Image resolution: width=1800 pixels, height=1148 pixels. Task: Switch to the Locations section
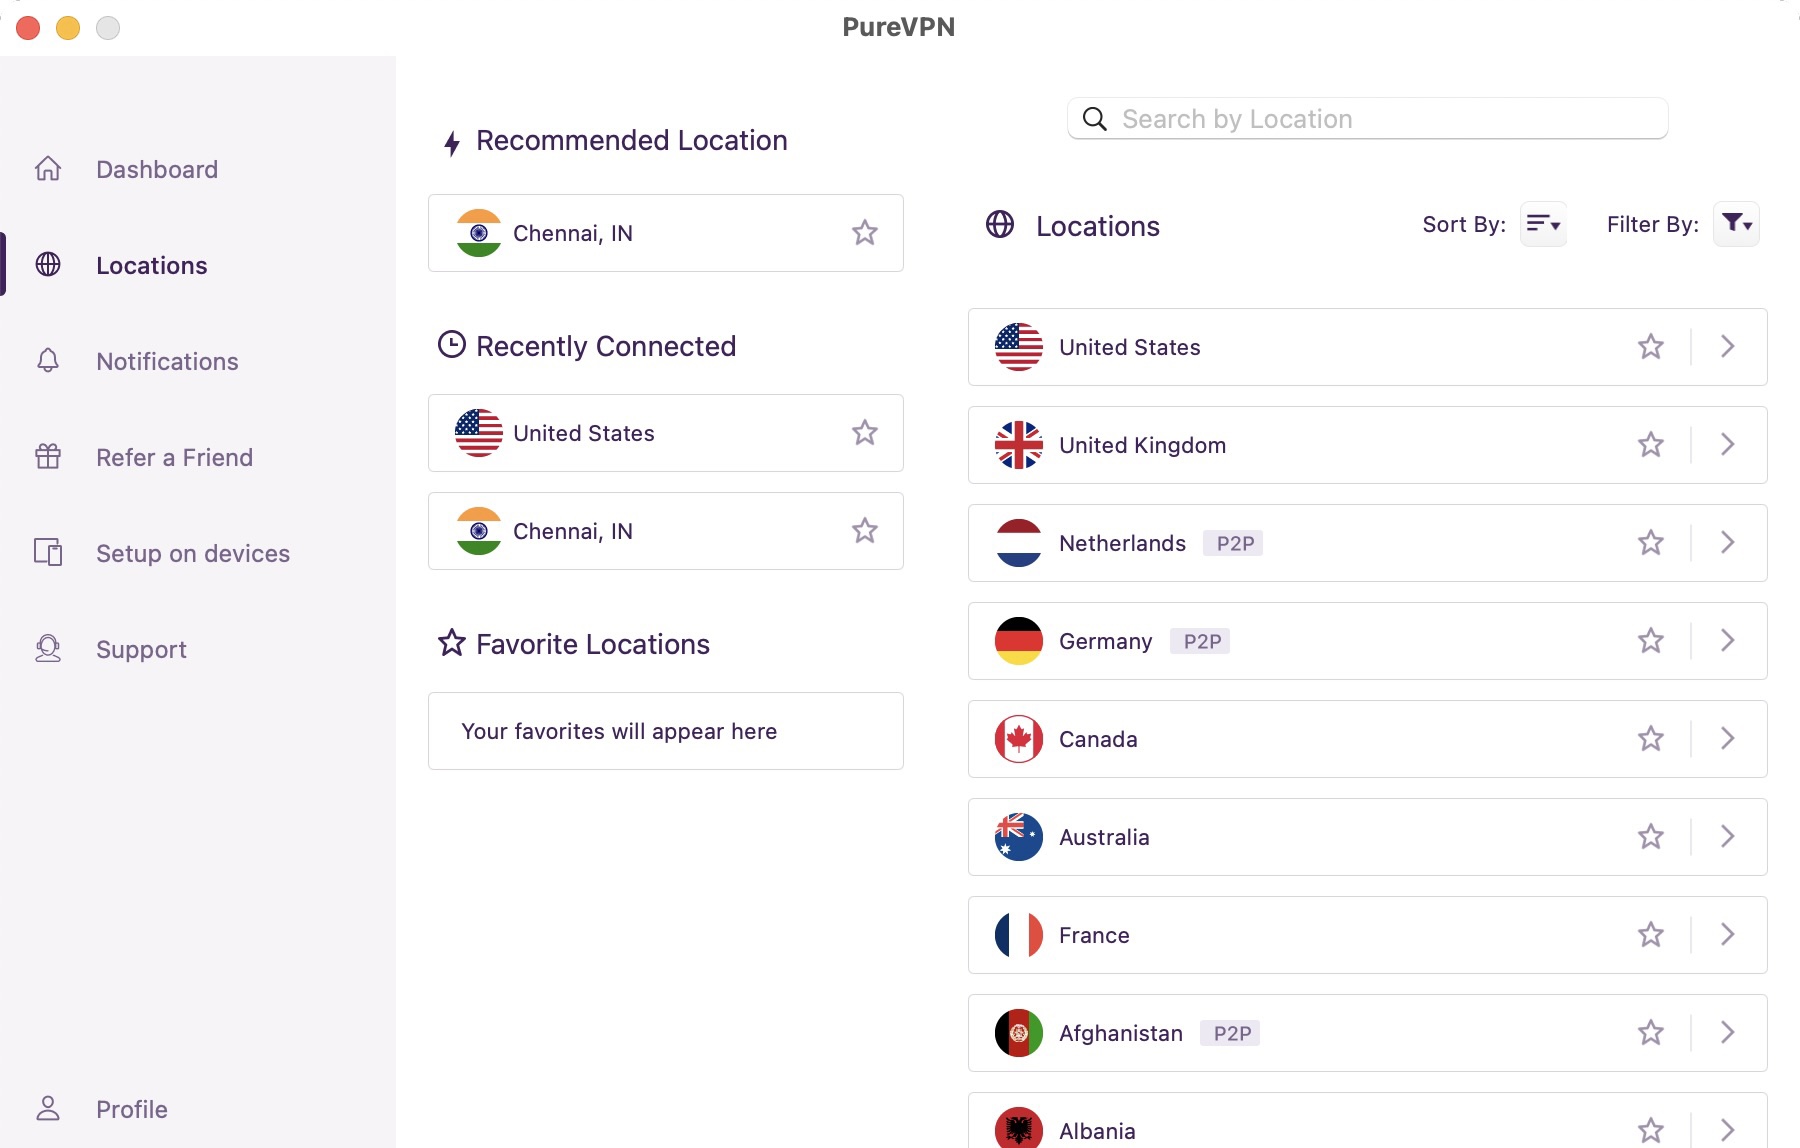click(x=151, y=265)
